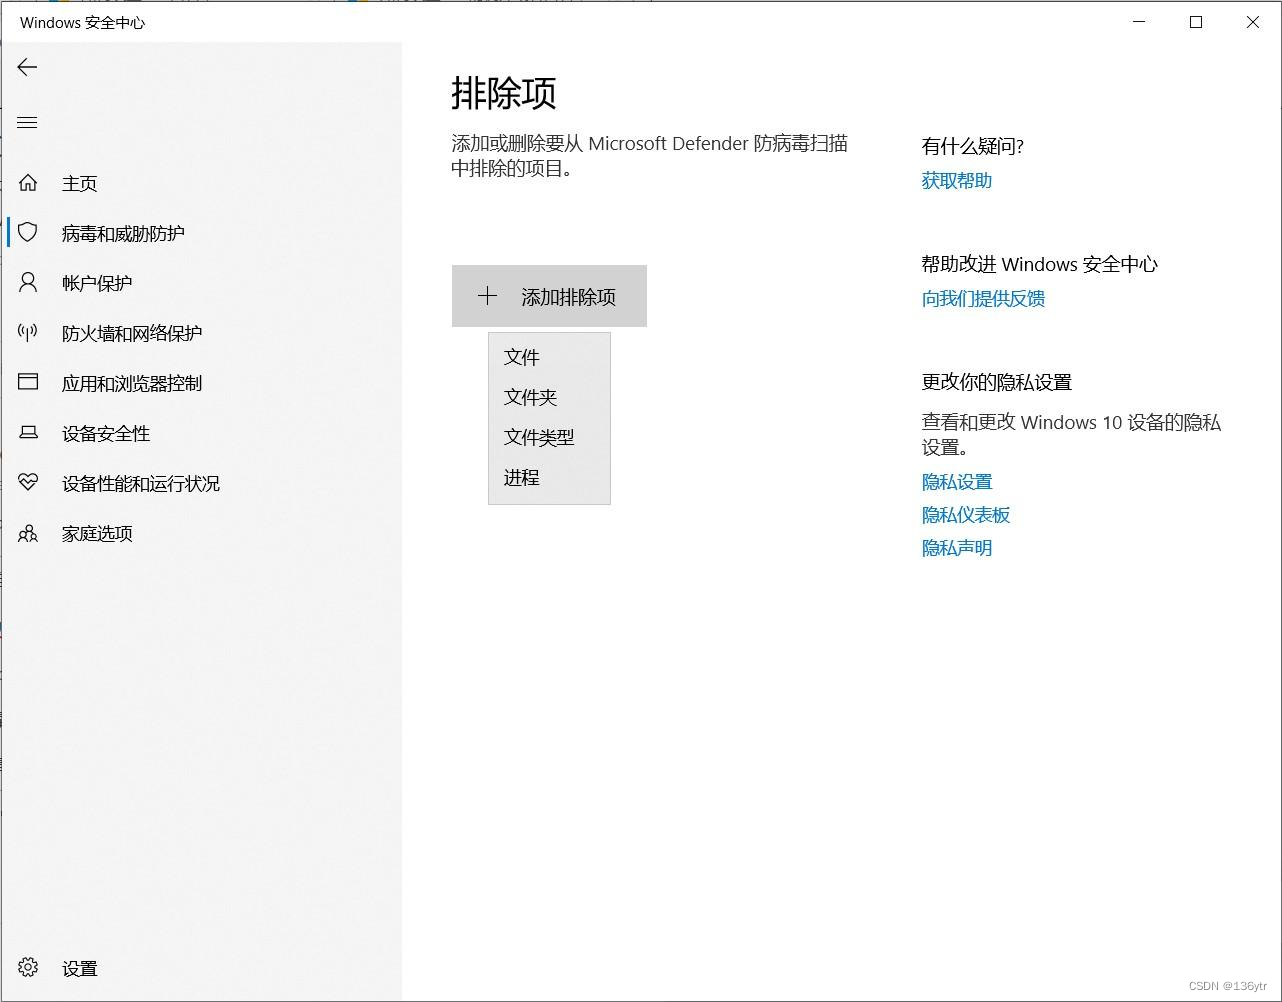The height and width of the screenshot is (1002, 1282).
Task: Choose 文件 from exclusion menu
Action: tap(549, 357)
